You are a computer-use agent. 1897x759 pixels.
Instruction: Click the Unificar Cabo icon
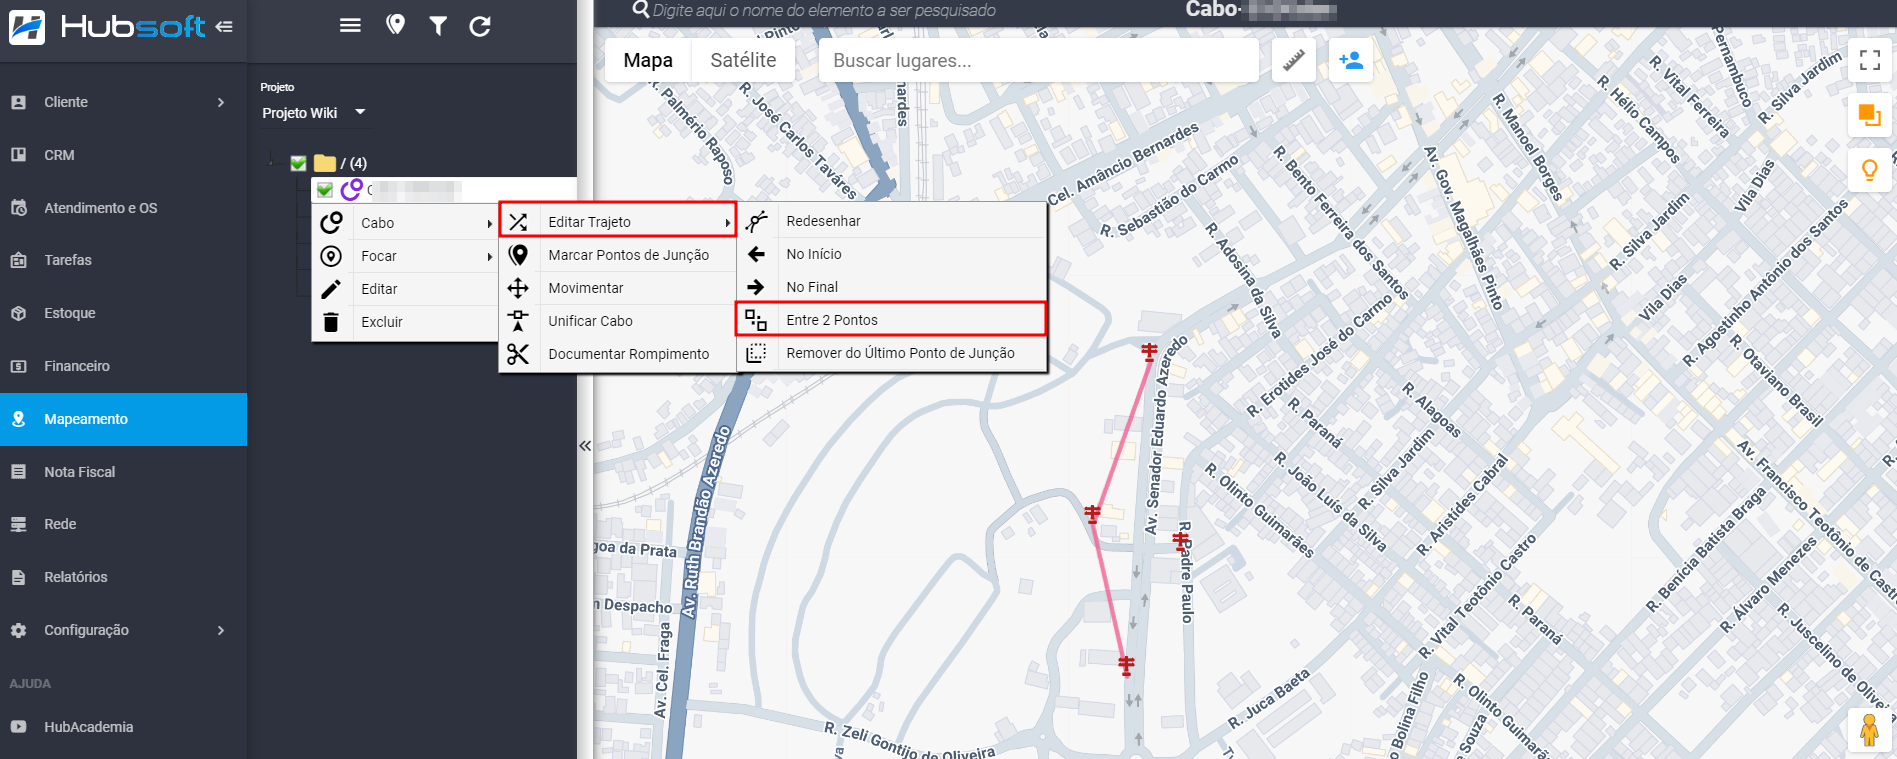pos(518,321)
